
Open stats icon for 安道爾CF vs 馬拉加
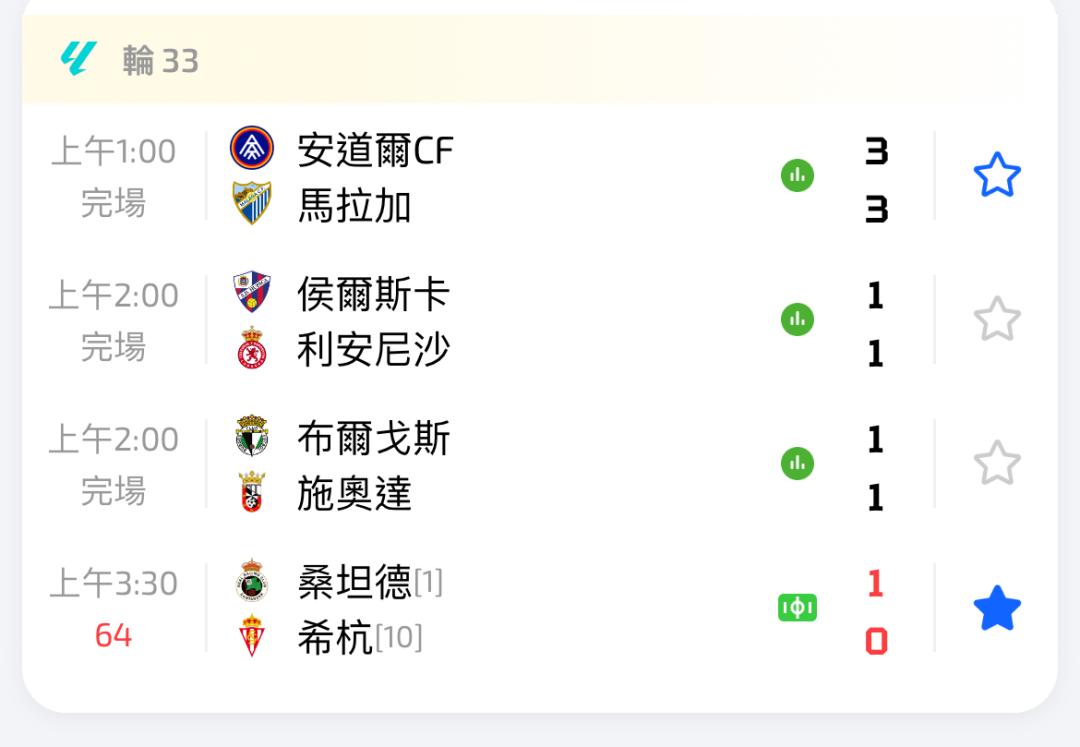(797, 176)
